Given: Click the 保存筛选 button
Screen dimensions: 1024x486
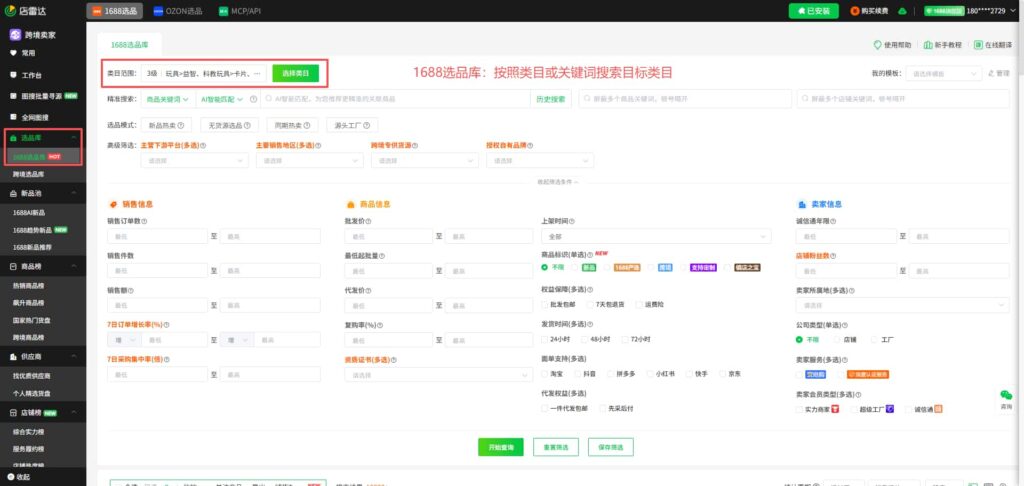Looking at the screenshot, I should (611, 447).
